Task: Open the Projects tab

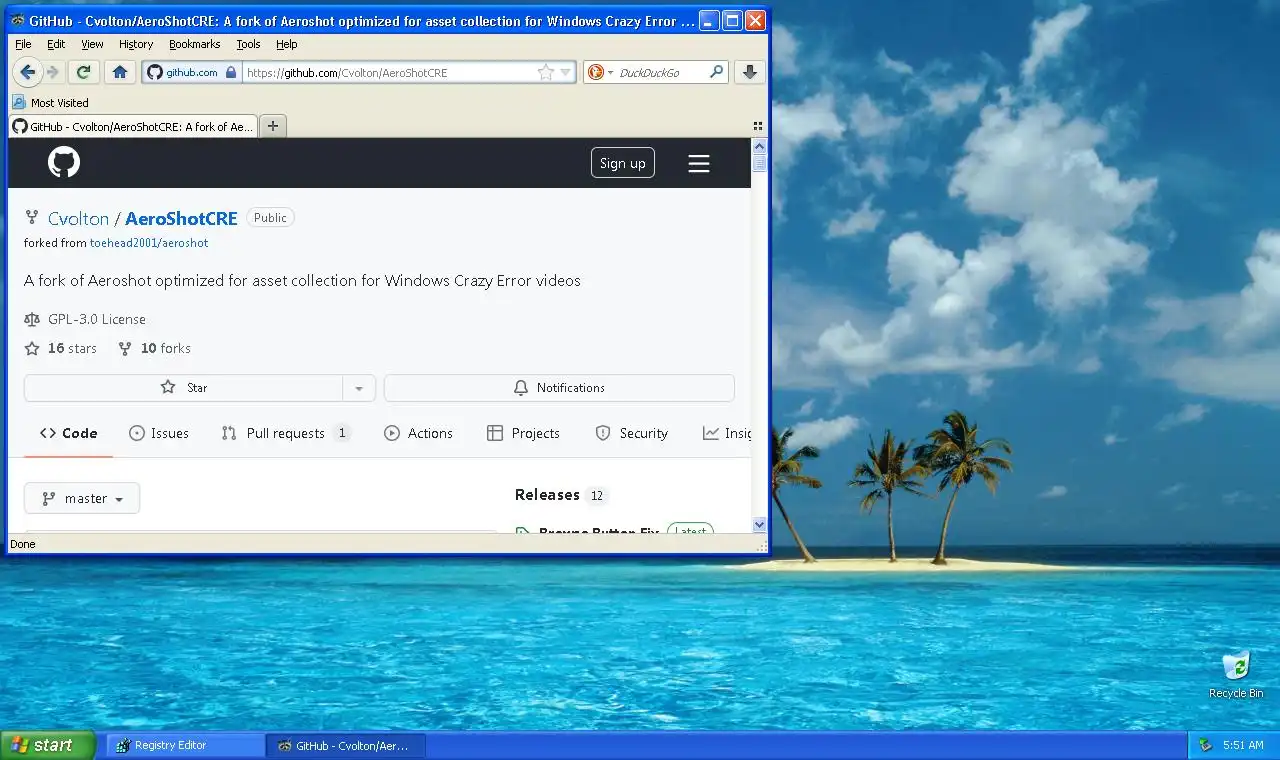Action: point(523,433)
